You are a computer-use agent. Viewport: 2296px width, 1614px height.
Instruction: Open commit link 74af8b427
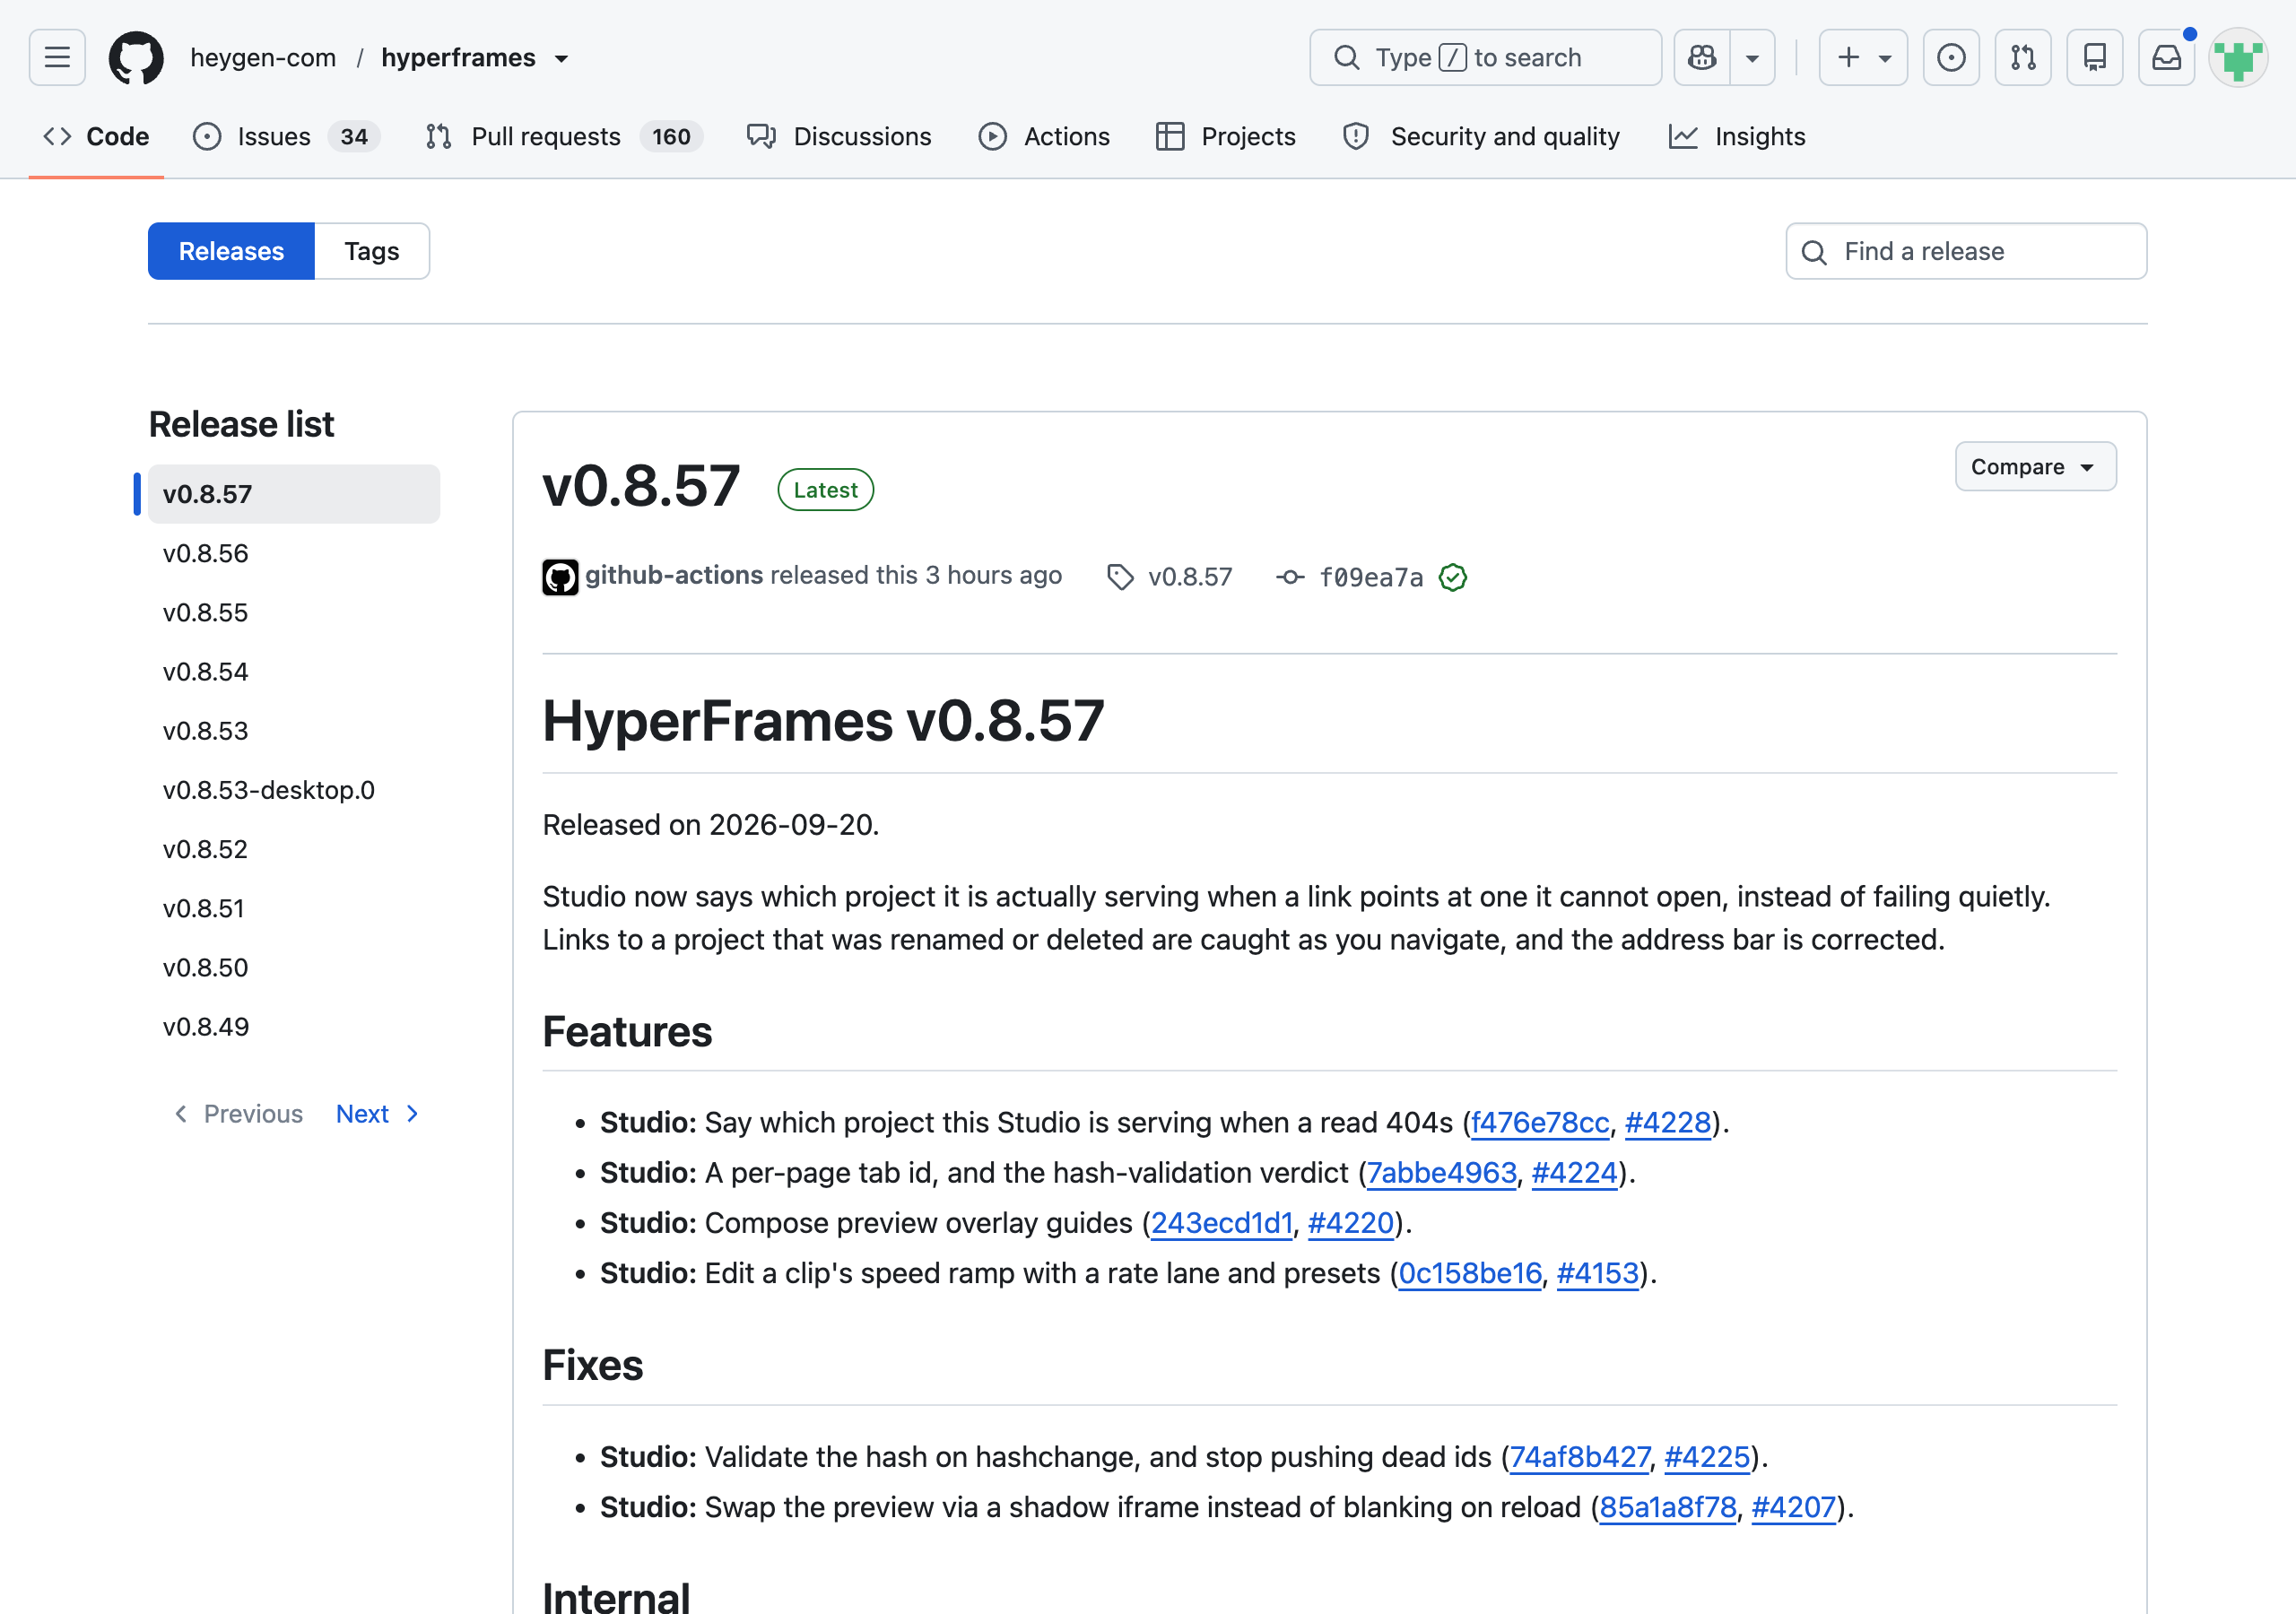(1580, 1456)
